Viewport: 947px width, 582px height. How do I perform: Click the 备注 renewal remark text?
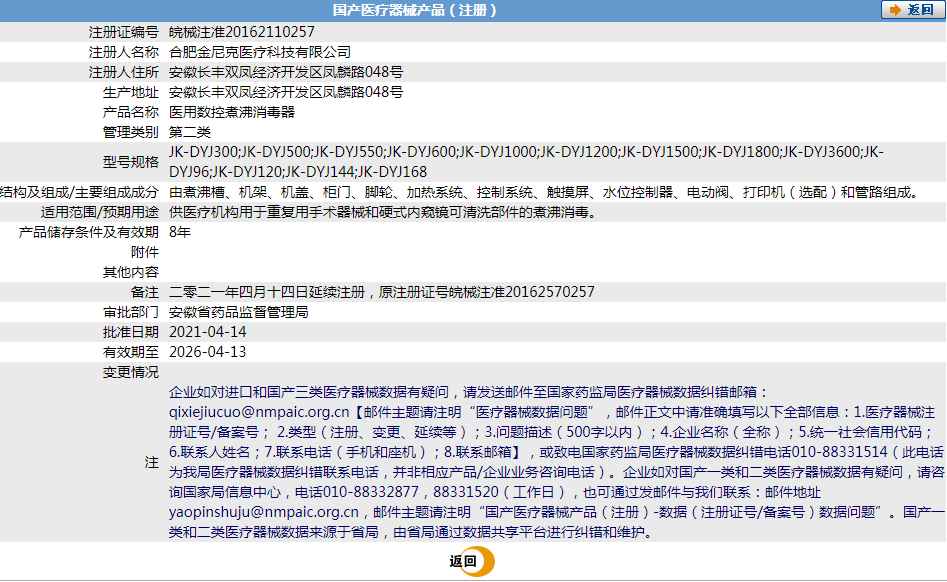[382, 292]
